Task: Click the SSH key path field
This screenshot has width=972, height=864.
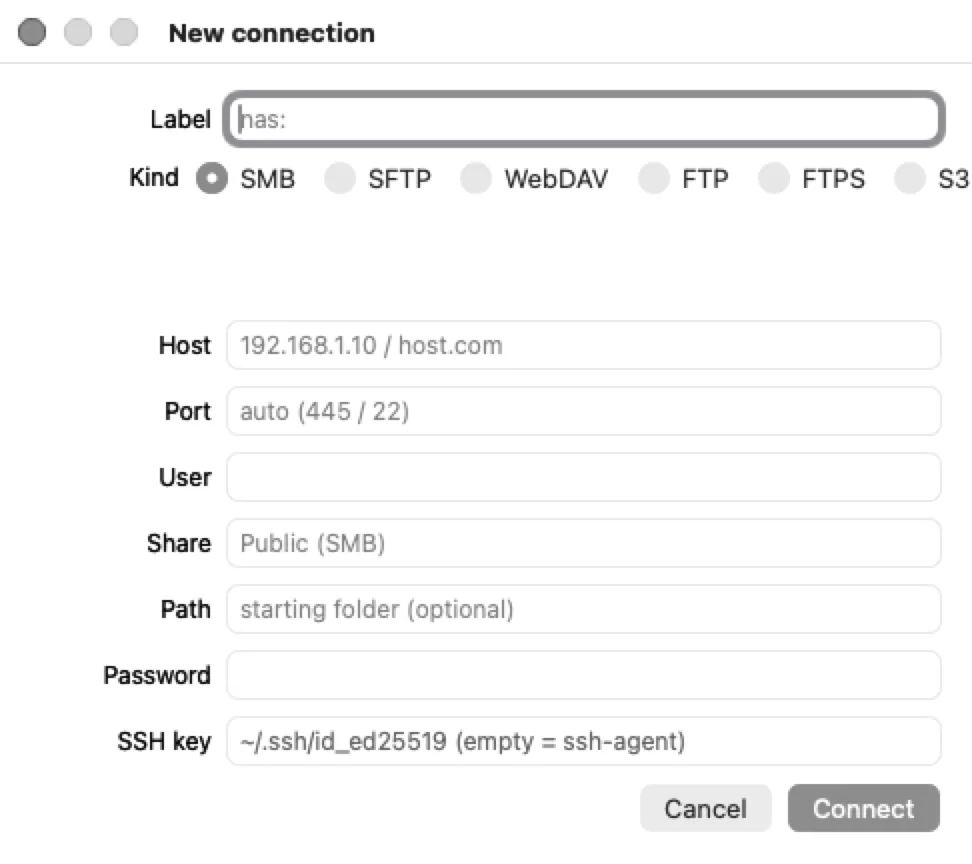Action: [583, 741]
